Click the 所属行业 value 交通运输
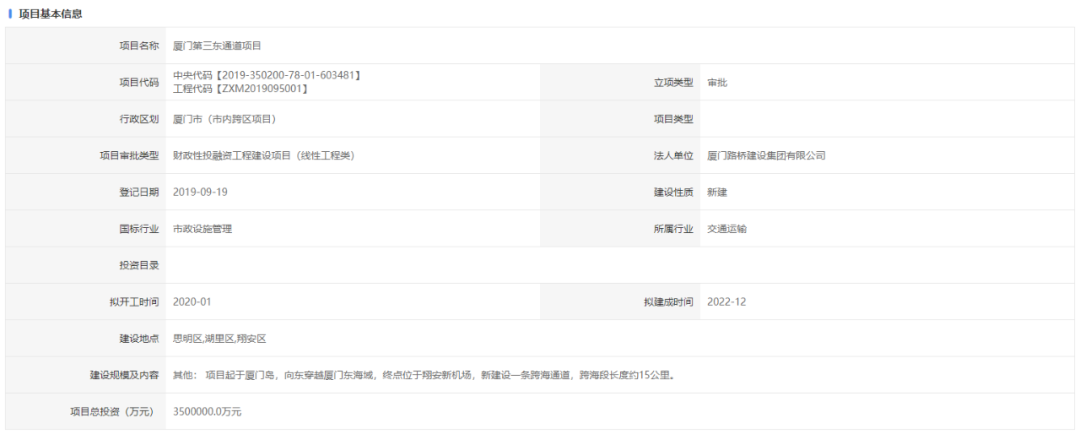This screenshot has height=434, width=1080. click(727, 228)
